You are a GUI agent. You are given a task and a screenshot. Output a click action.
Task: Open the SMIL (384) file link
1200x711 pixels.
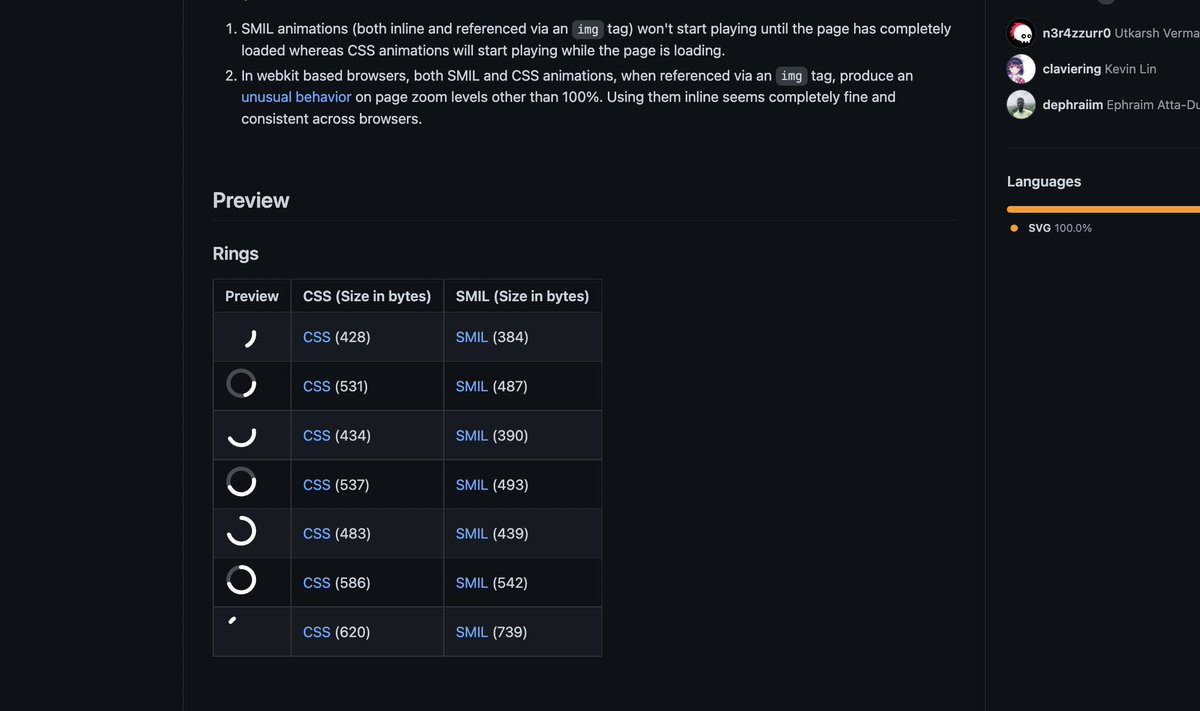471,337
